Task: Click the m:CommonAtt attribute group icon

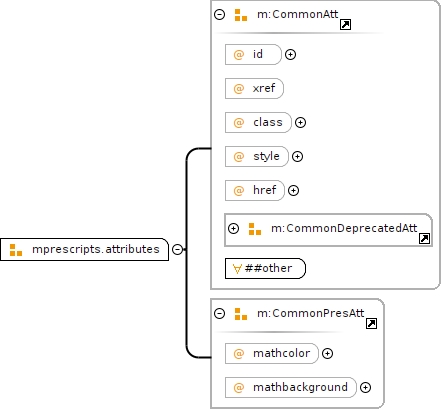Action: (241, 15)
